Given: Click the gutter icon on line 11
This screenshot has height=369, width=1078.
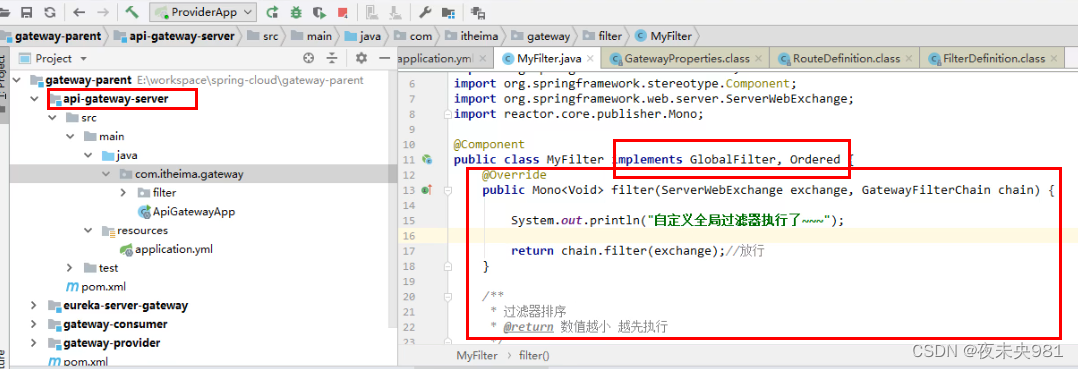Looking at the screenshot, I should coord(427,159).
